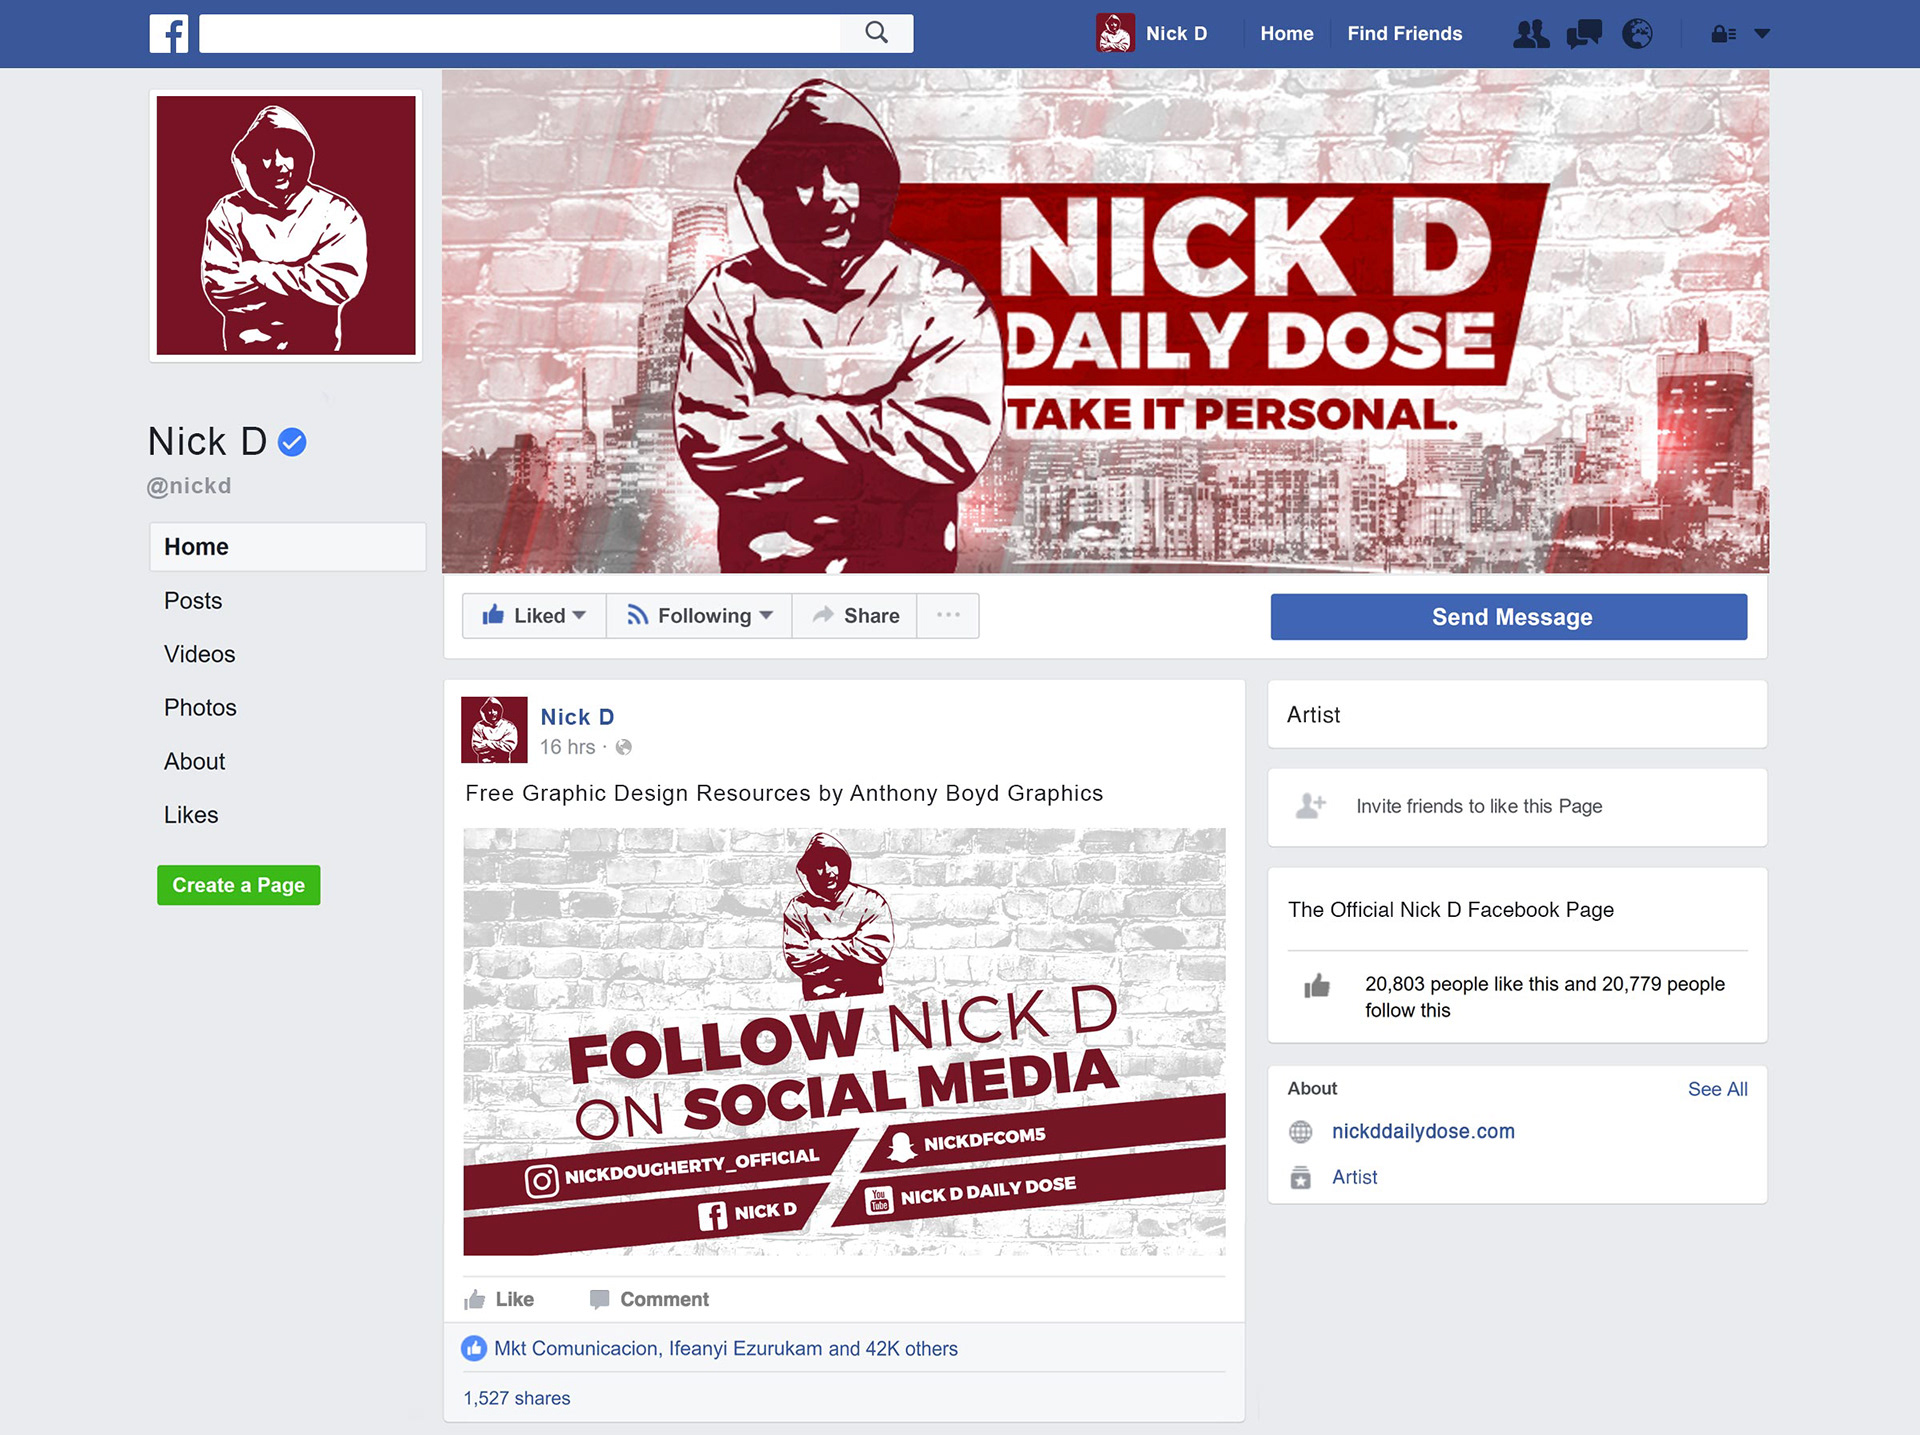Toggle the Liked page button

534,616
